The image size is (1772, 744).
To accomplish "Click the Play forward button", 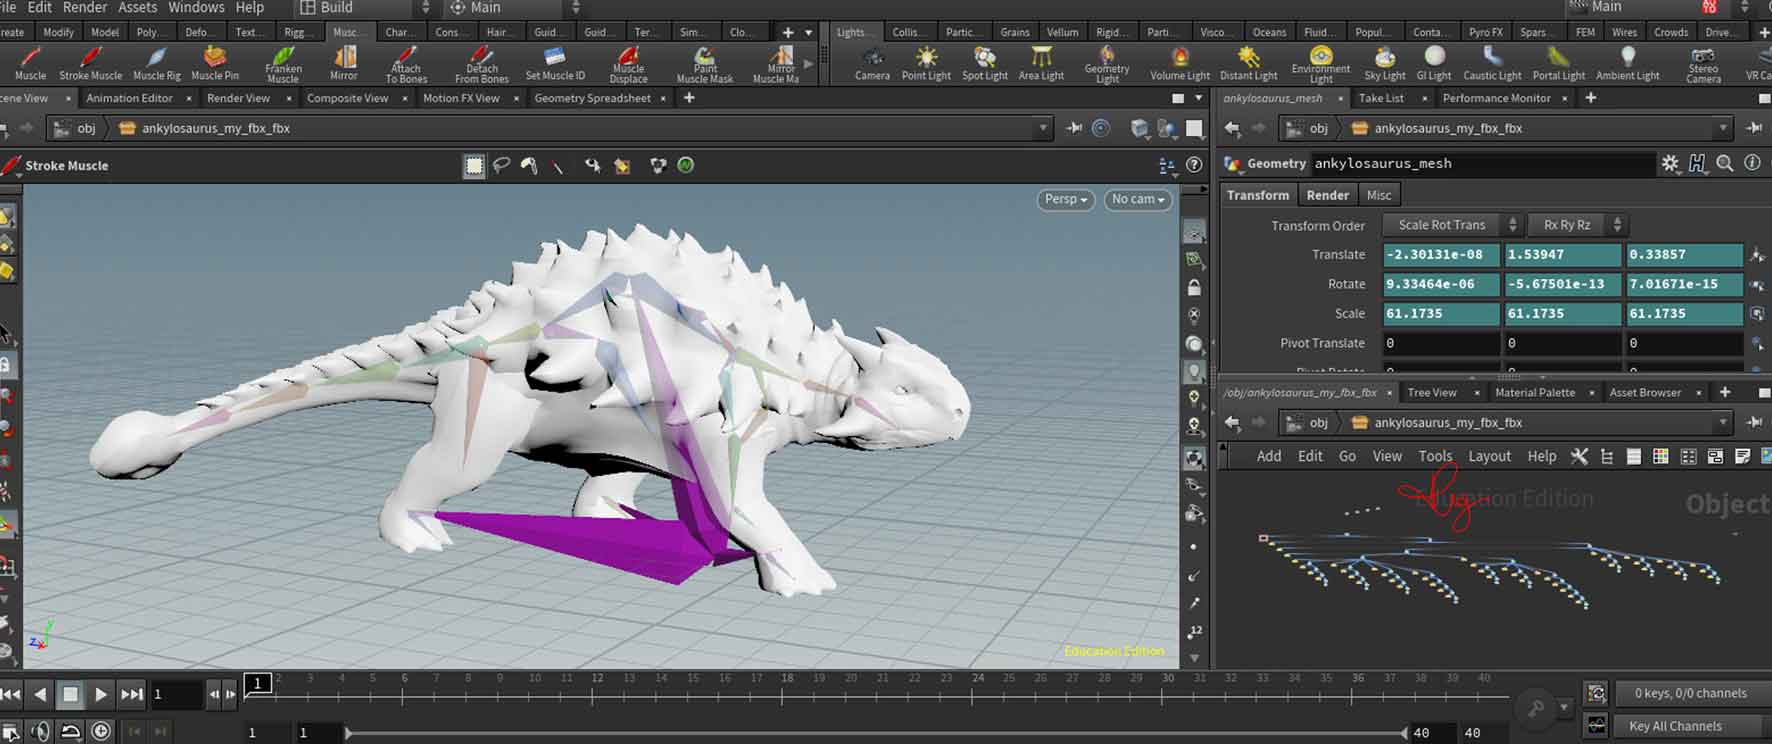I will (x=100, y=694).
